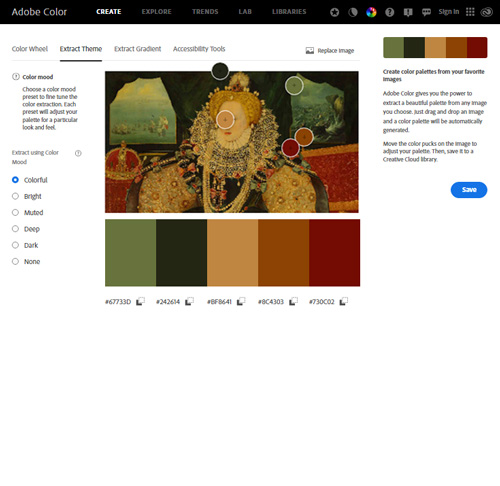This screenshot has width=500, height=486.
Task: Click the hex value #67733D
Action: point(118,302)
